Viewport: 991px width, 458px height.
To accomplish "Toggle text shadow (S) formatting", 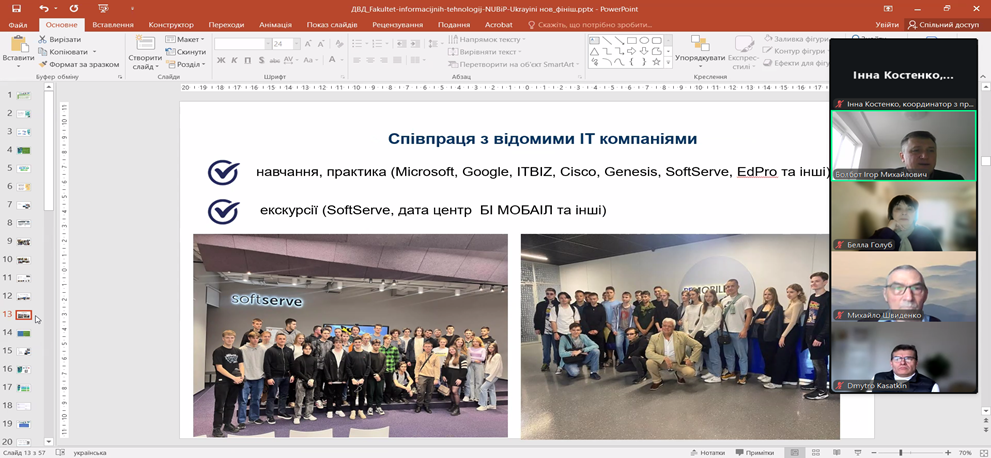I will click(x=260, y=61).
